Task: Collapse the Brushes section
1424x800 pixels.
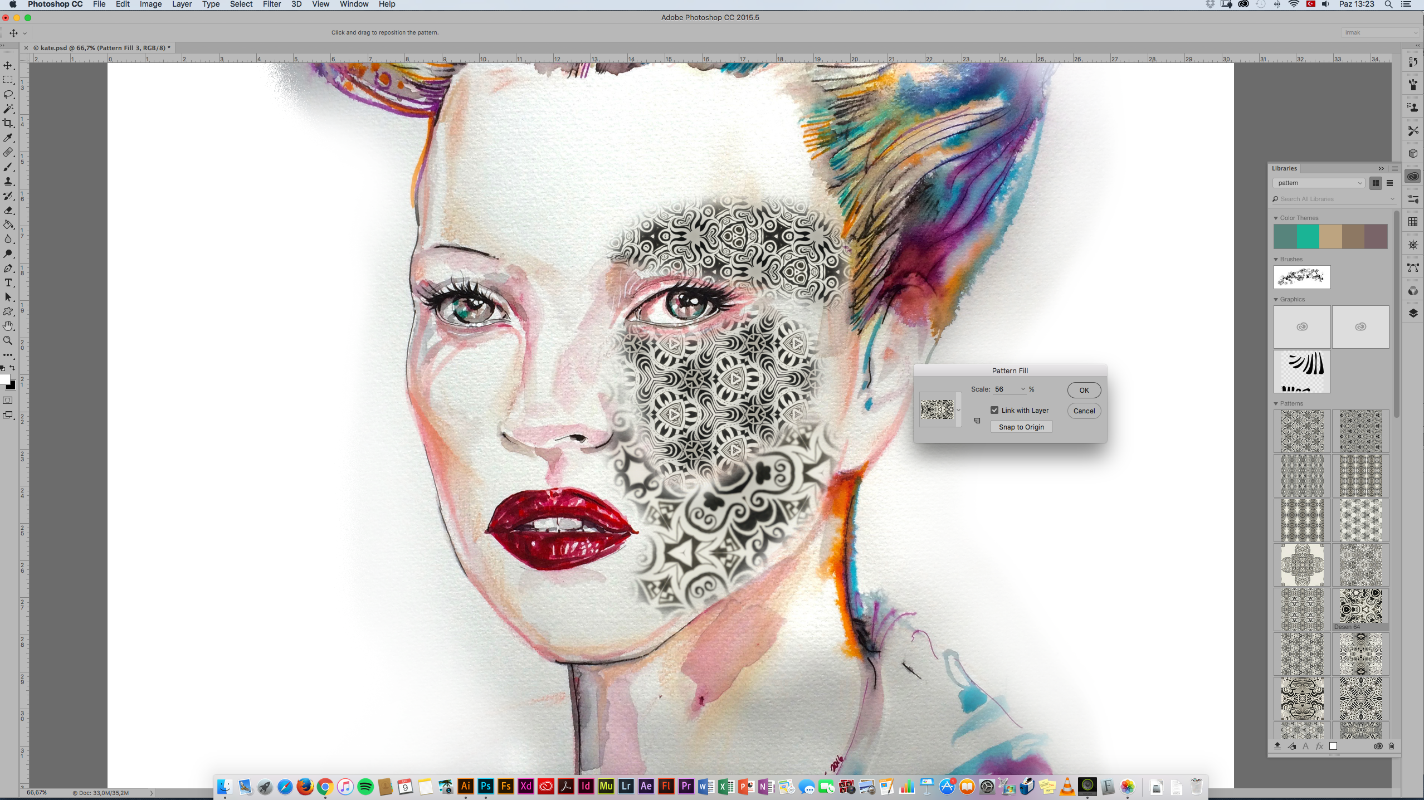Action: 1276,259
